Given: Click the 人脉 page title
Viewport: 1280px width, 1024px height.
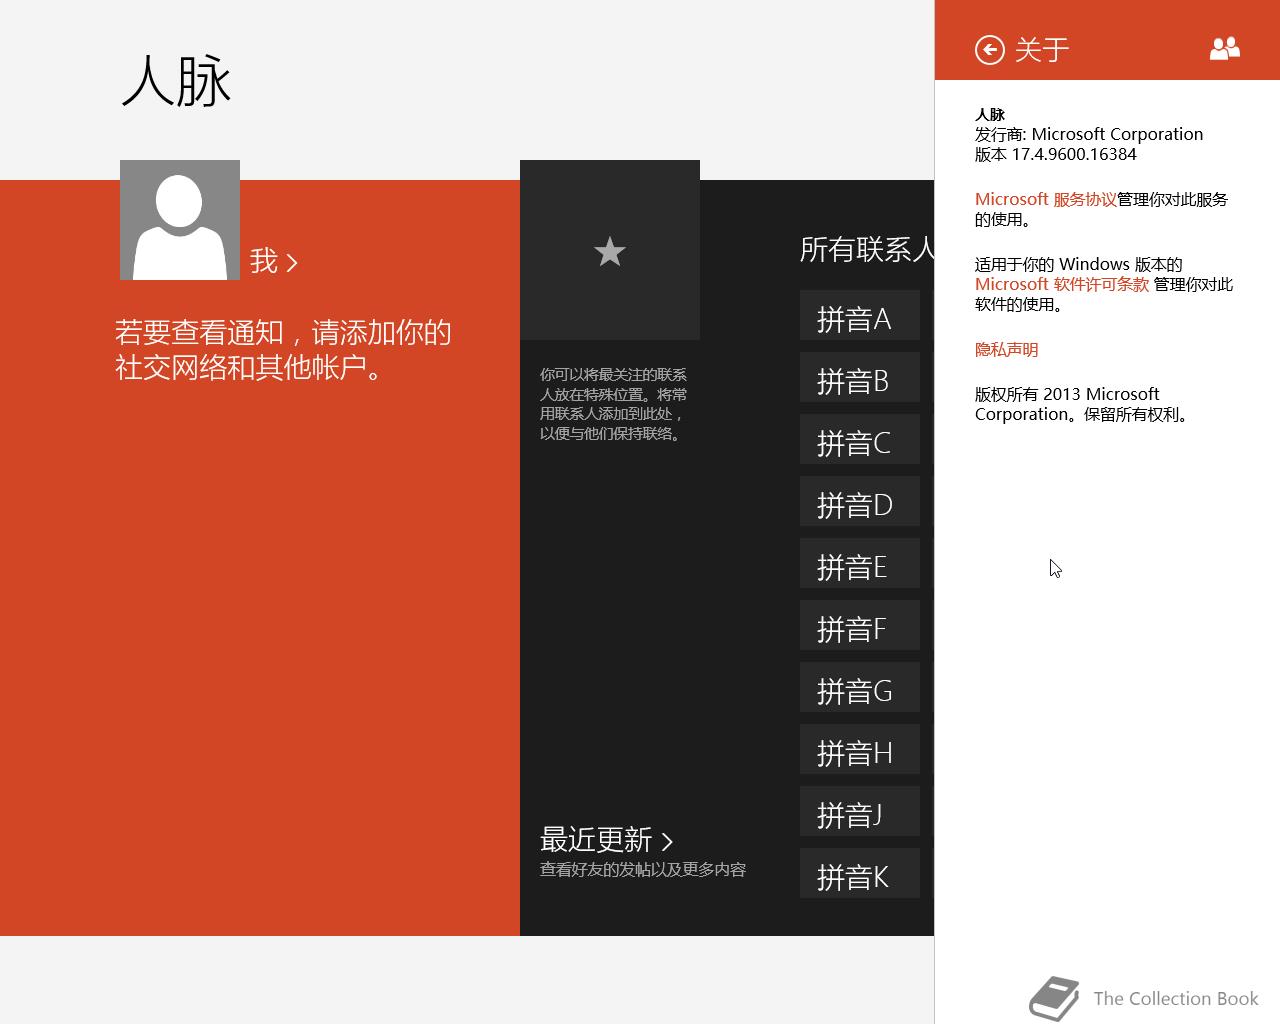Looking at the screenshot, I should [177, 81].
